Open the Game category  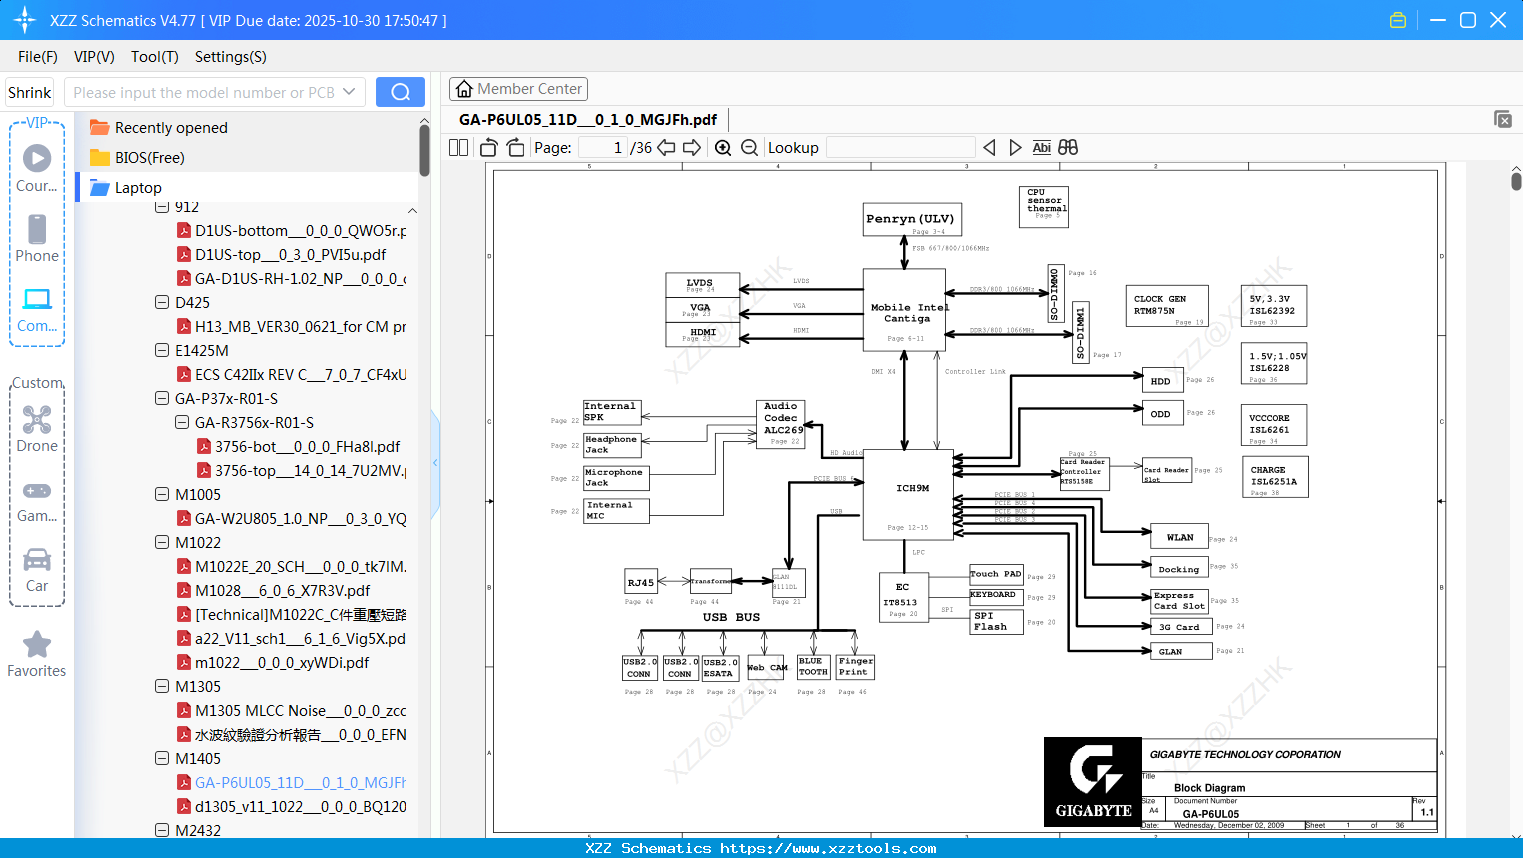point(37,500)
